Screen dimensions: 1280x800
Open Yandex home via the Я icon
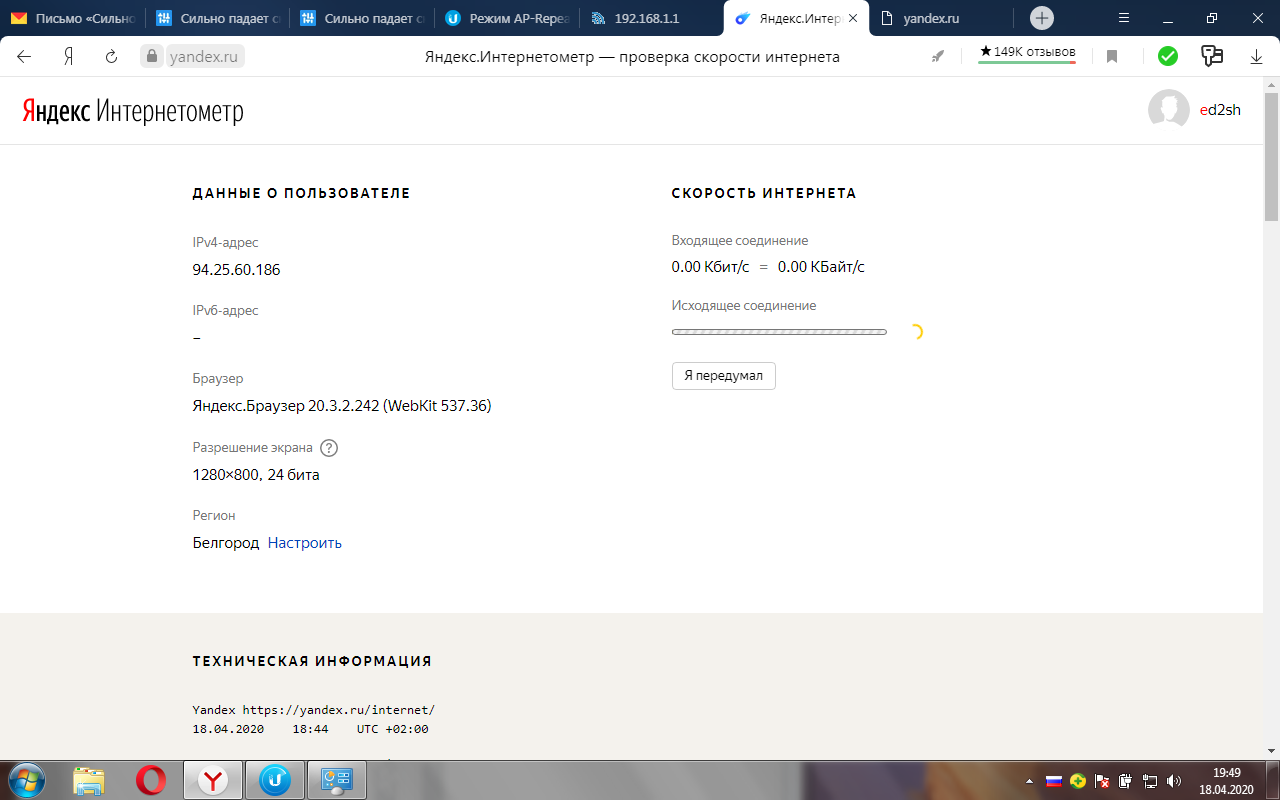point(68,57)
